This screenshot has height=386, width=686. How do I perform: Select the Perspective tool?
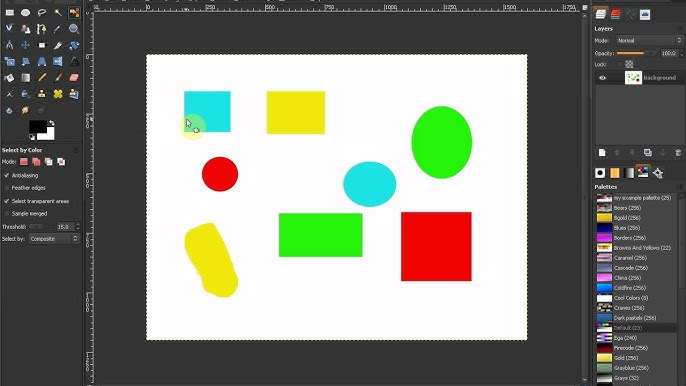point(42,61)
